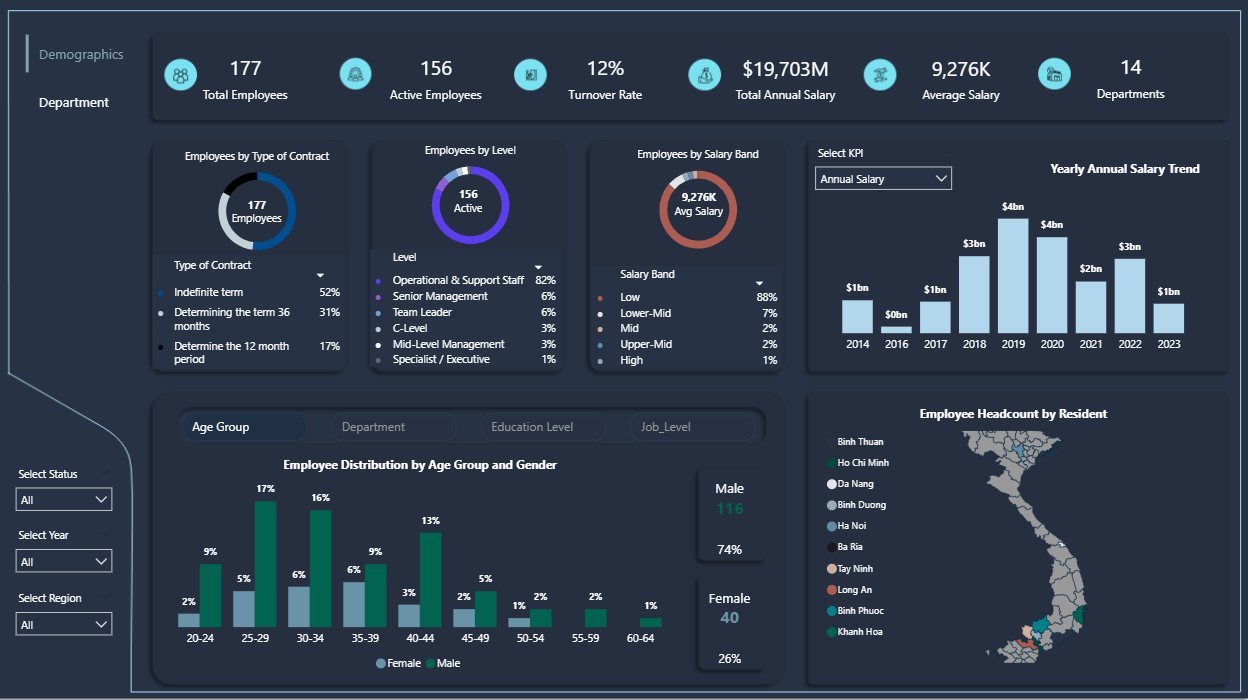Click the Turnover Rate icon
This screenshot has width=1248, height=700.
[530, 74]
